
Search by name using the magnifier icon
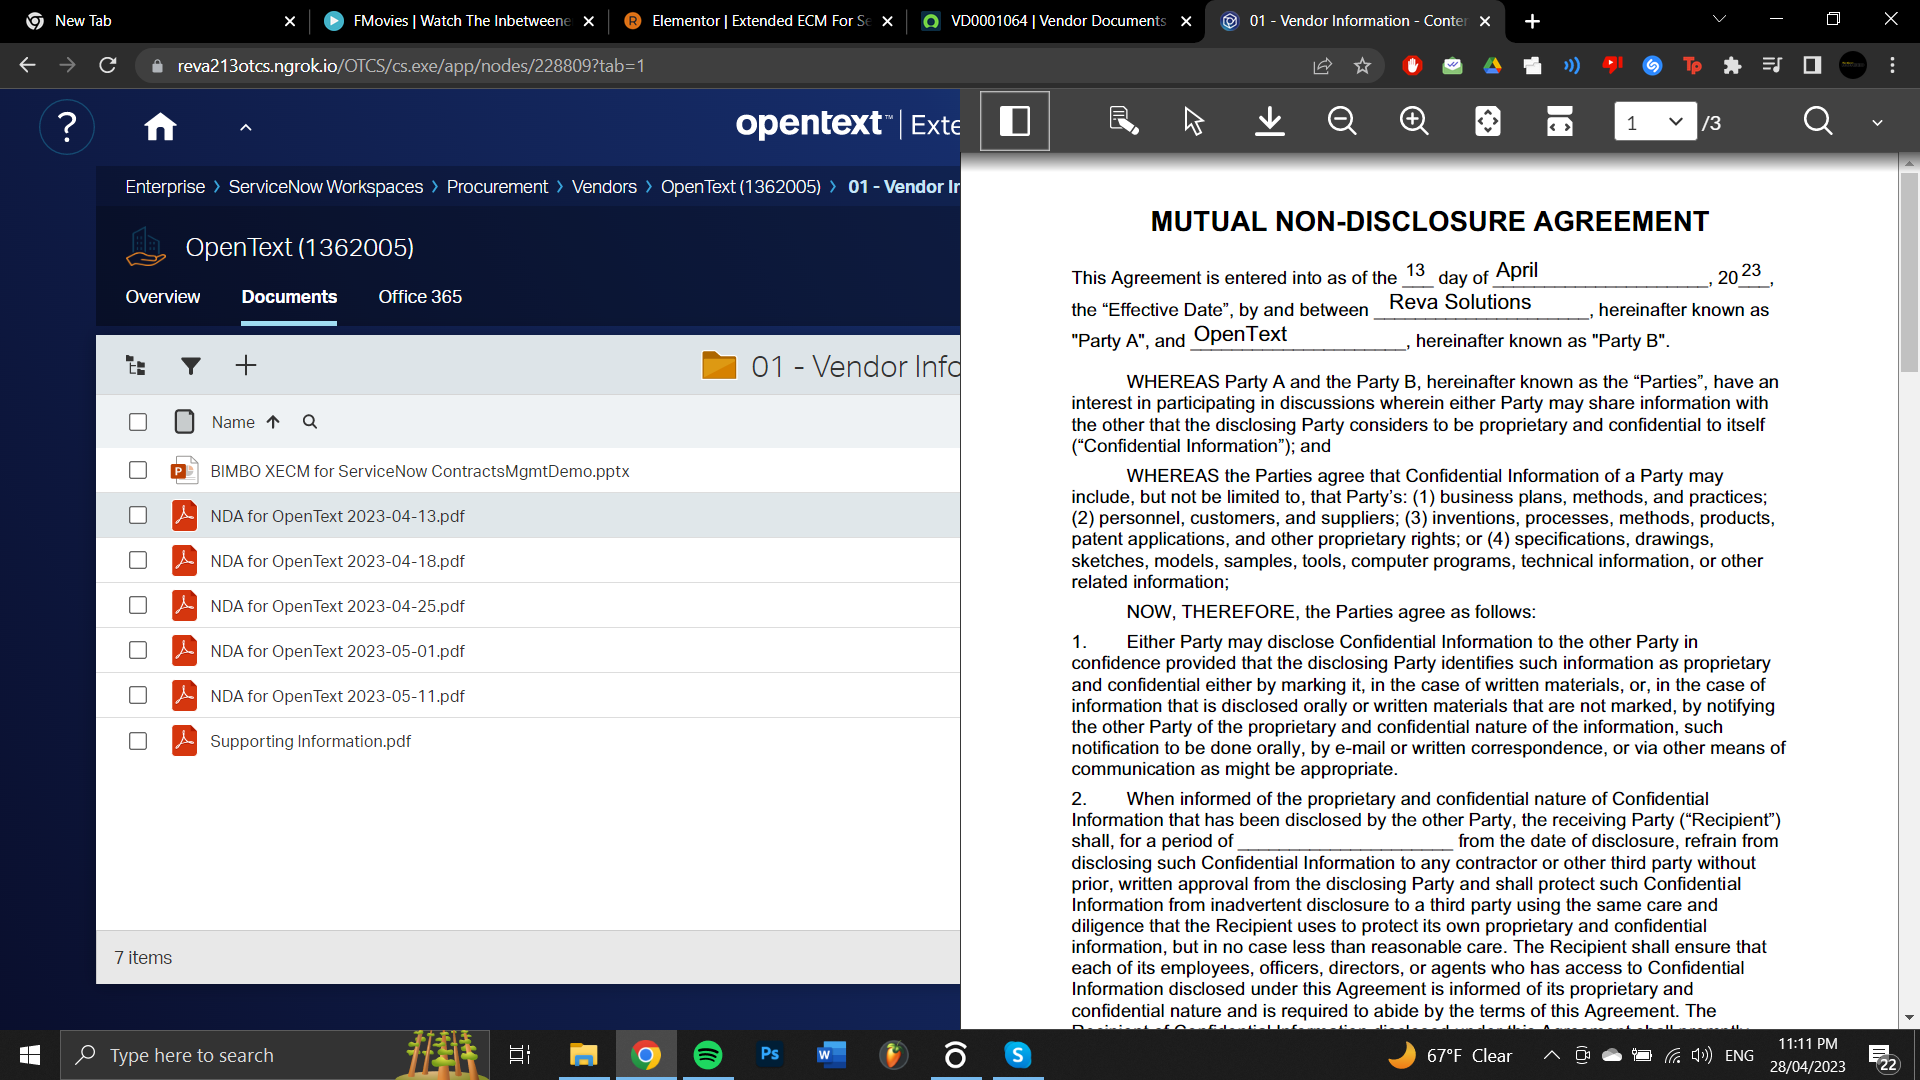[x=310, y=422]
